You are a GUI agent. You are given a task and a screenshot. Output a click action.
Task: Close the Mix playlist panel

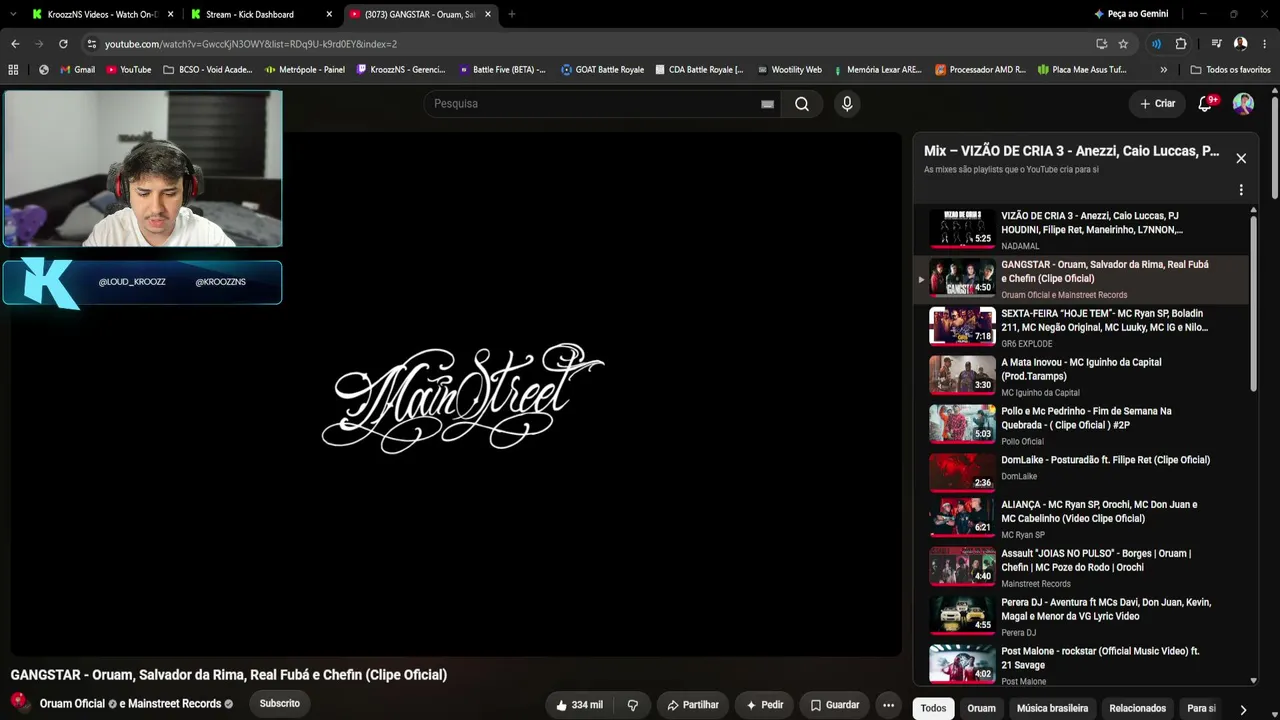(1241, 158)
